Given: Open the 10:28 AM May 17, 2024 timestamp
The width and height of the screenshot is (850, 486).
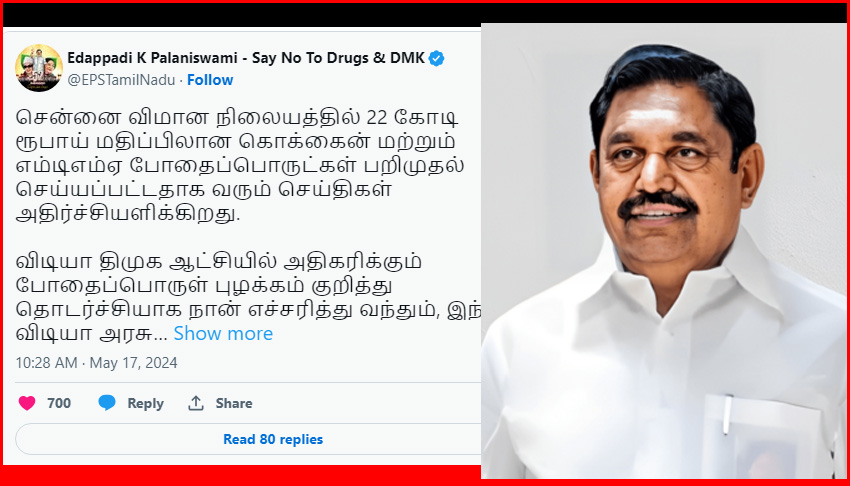Looking at the screenshot, I should [96, 363].
